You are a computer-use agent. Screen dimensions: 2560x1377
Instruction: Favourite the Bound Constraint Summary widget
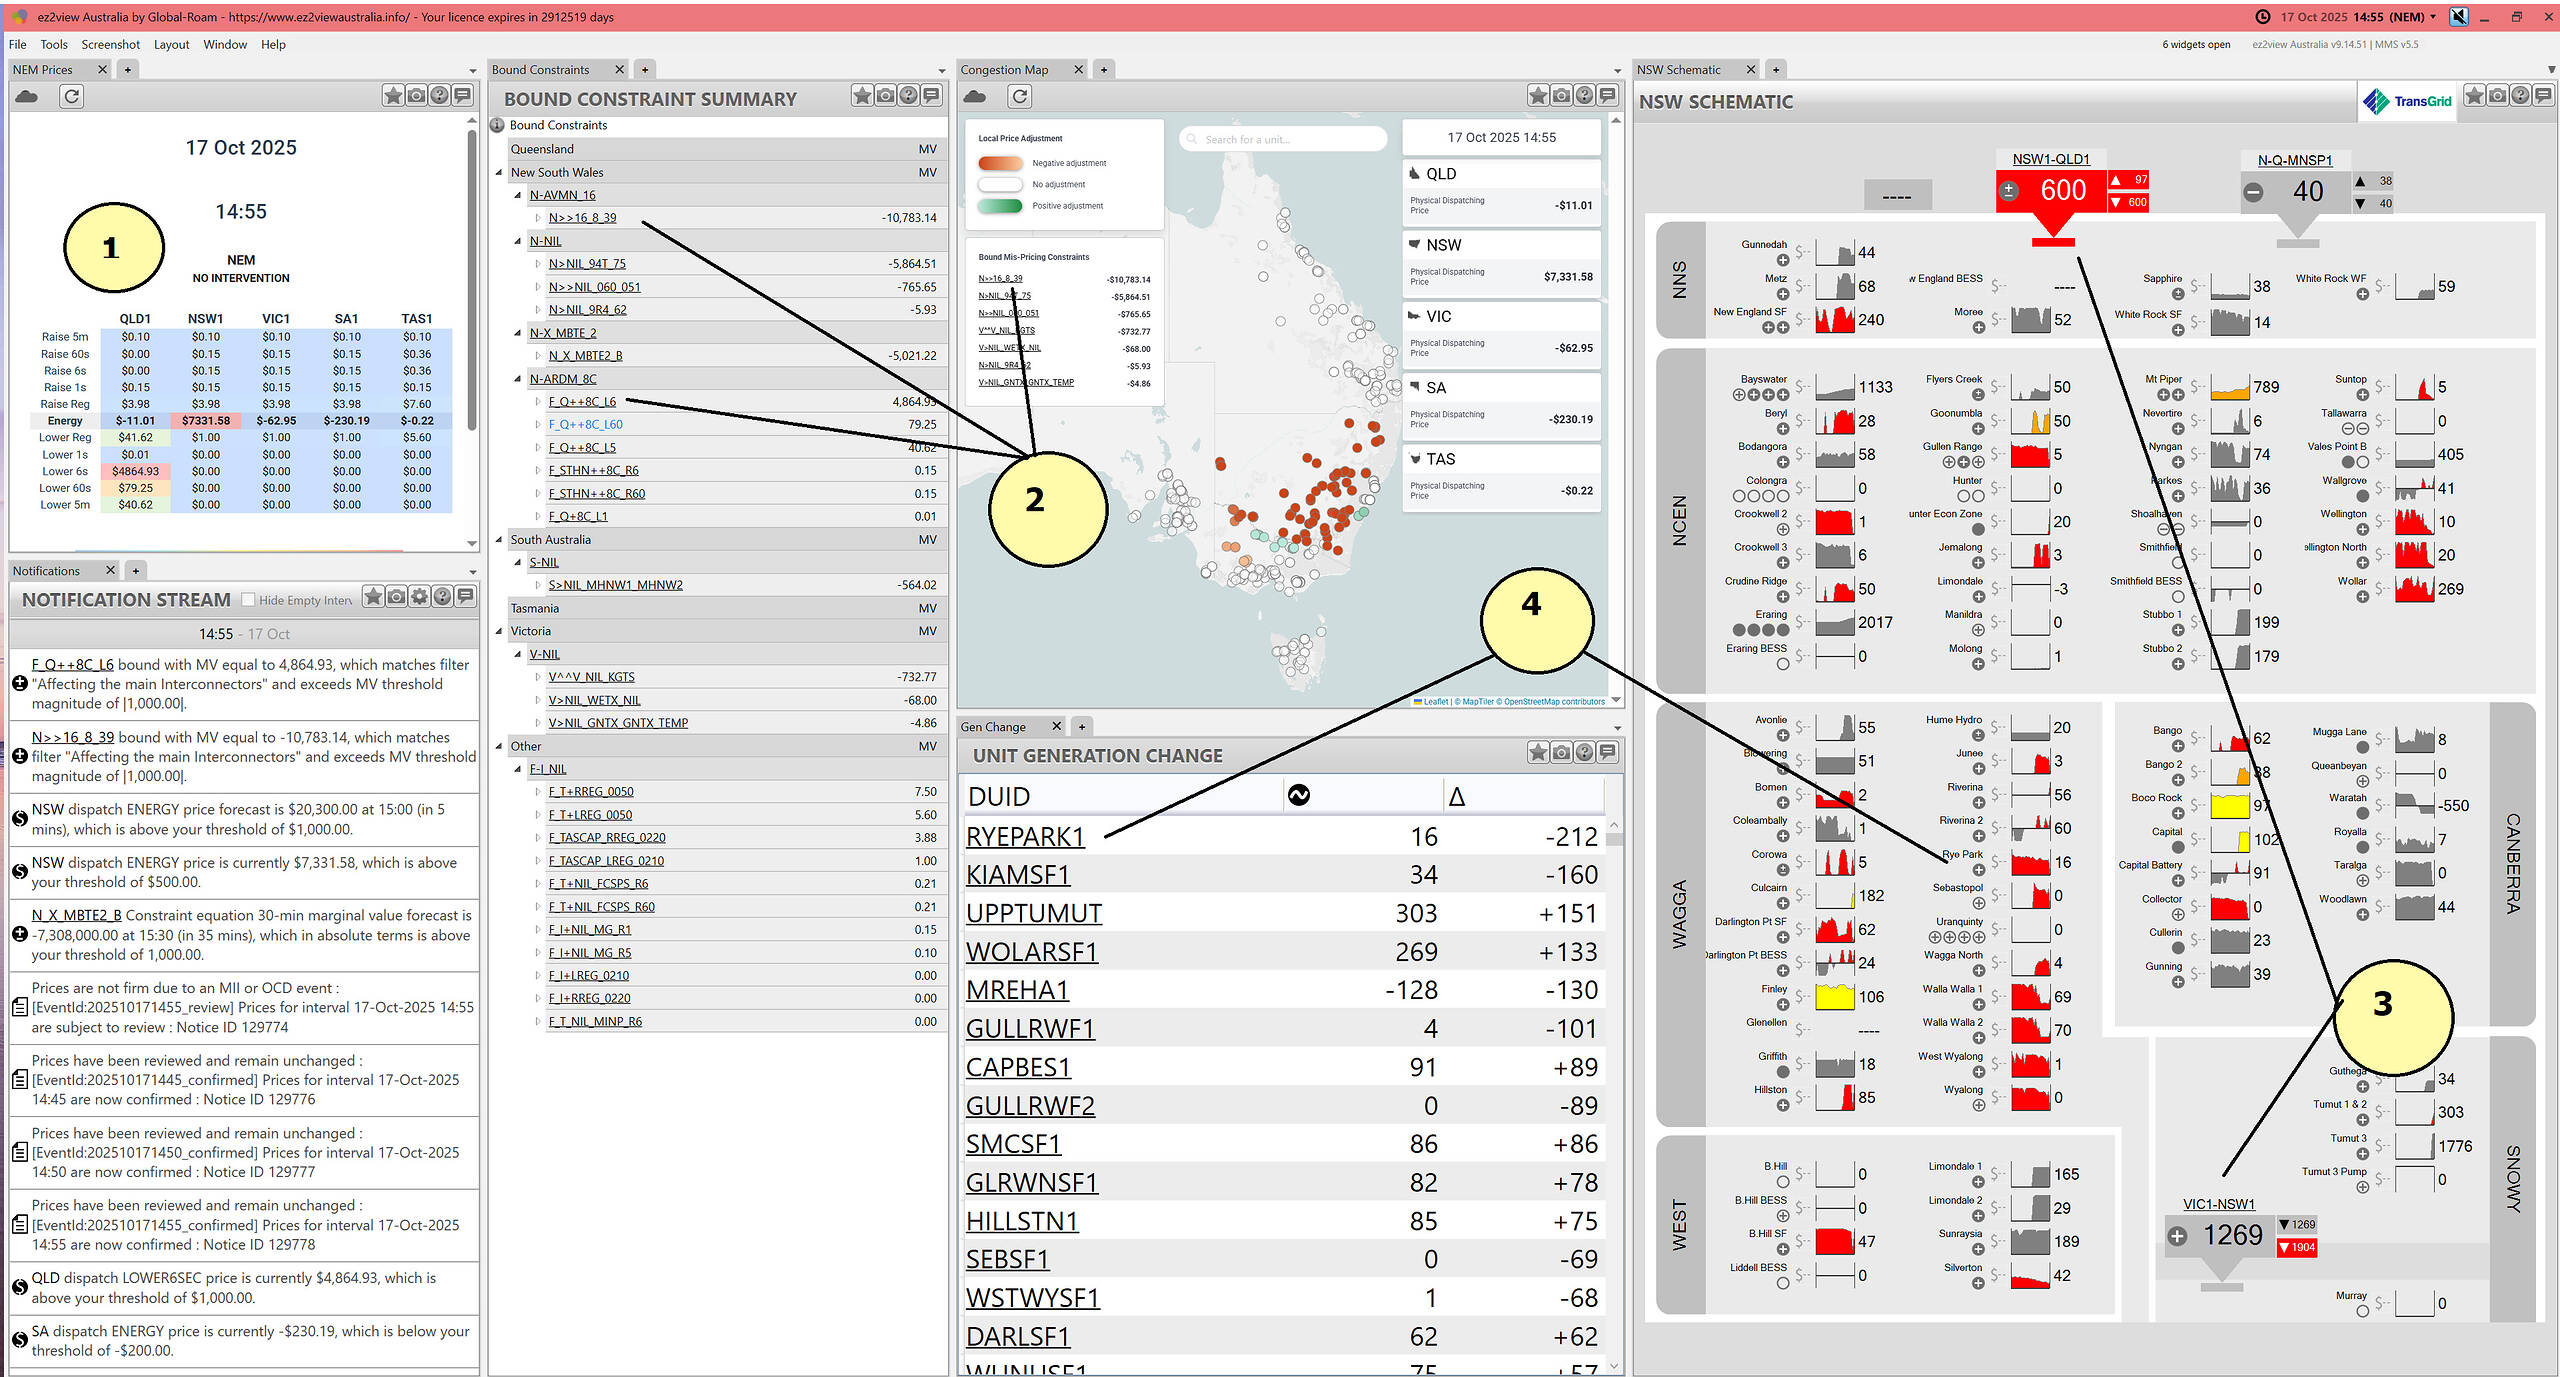click(x=861, y=95)
